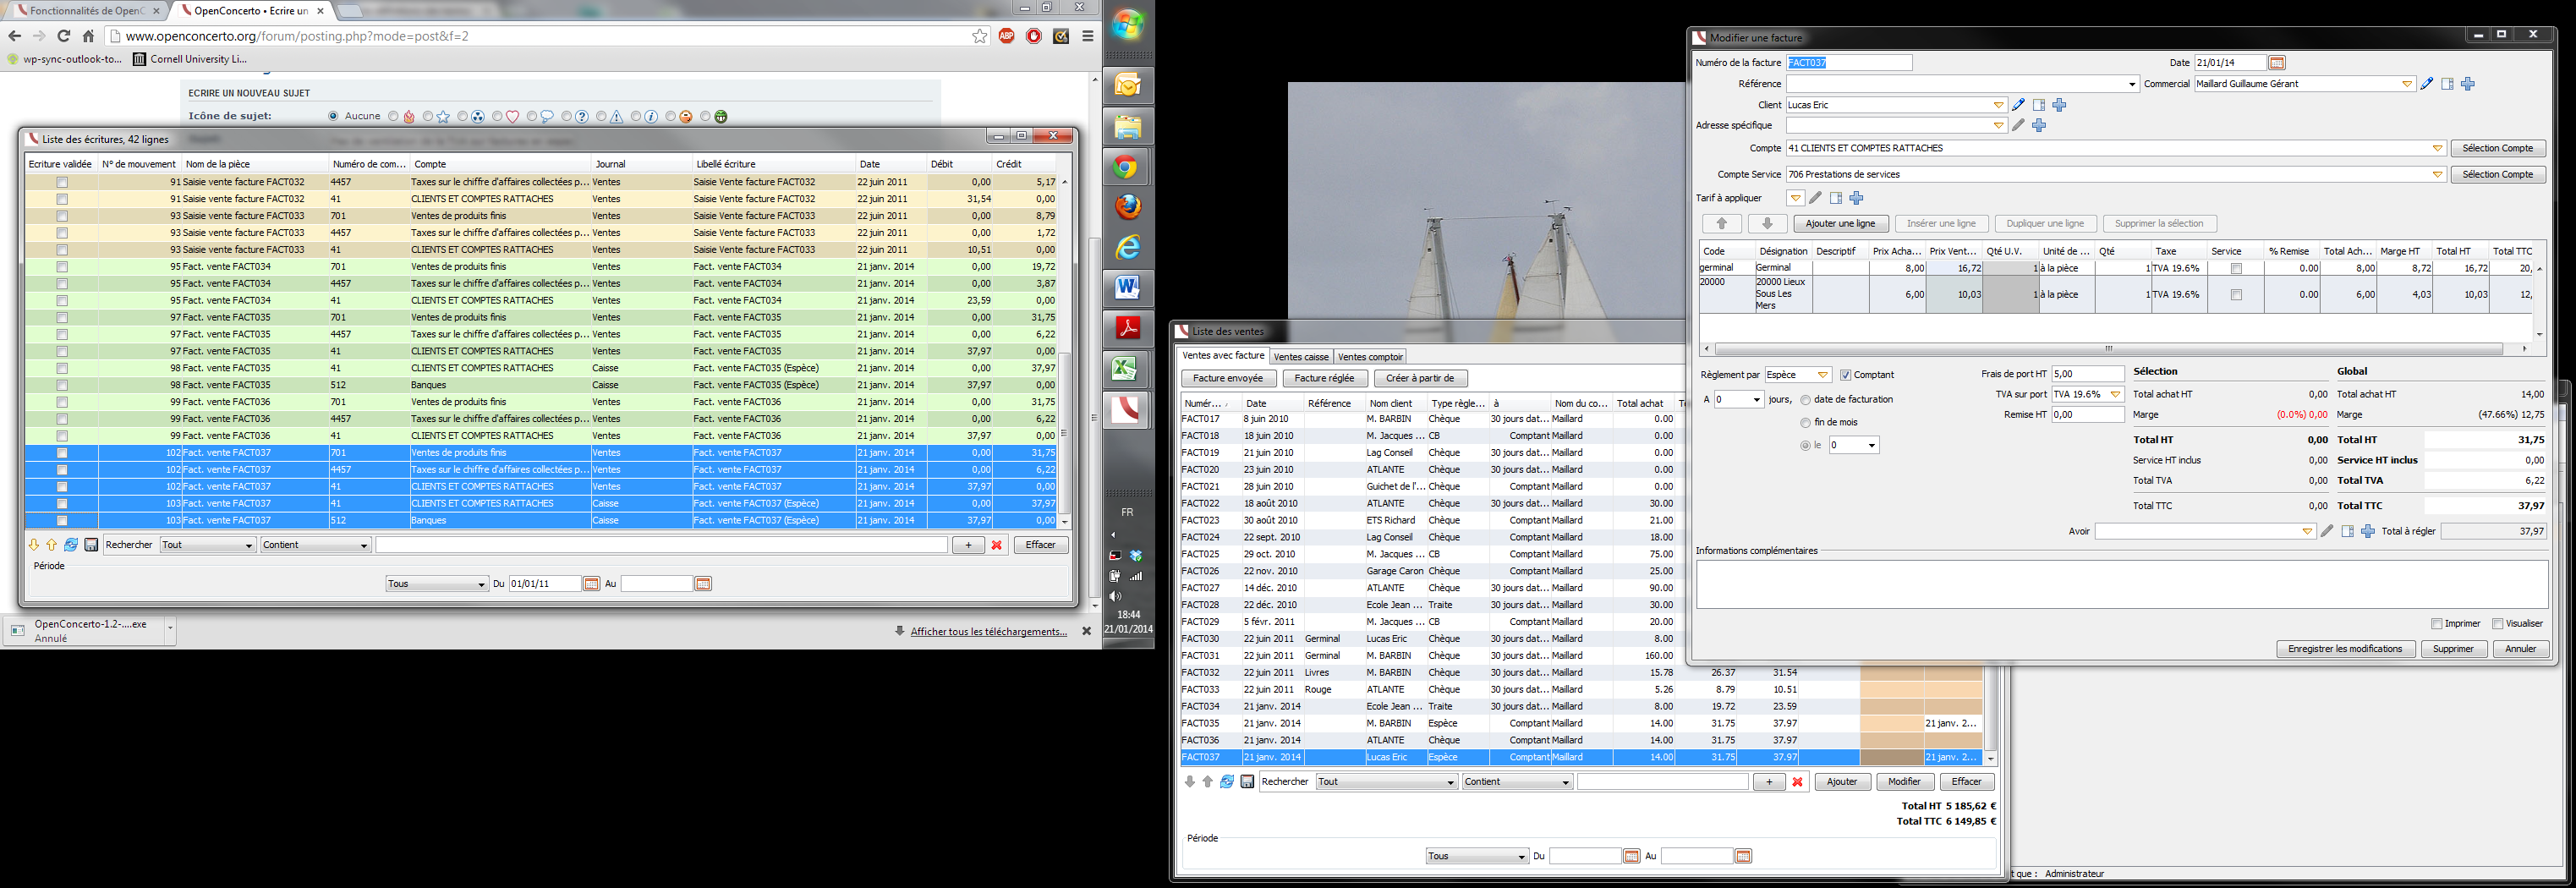The width and height of the screenshot is (2576, 888).
Task: Bookmark page with star icon in Chrome
Action: point(980,36)
